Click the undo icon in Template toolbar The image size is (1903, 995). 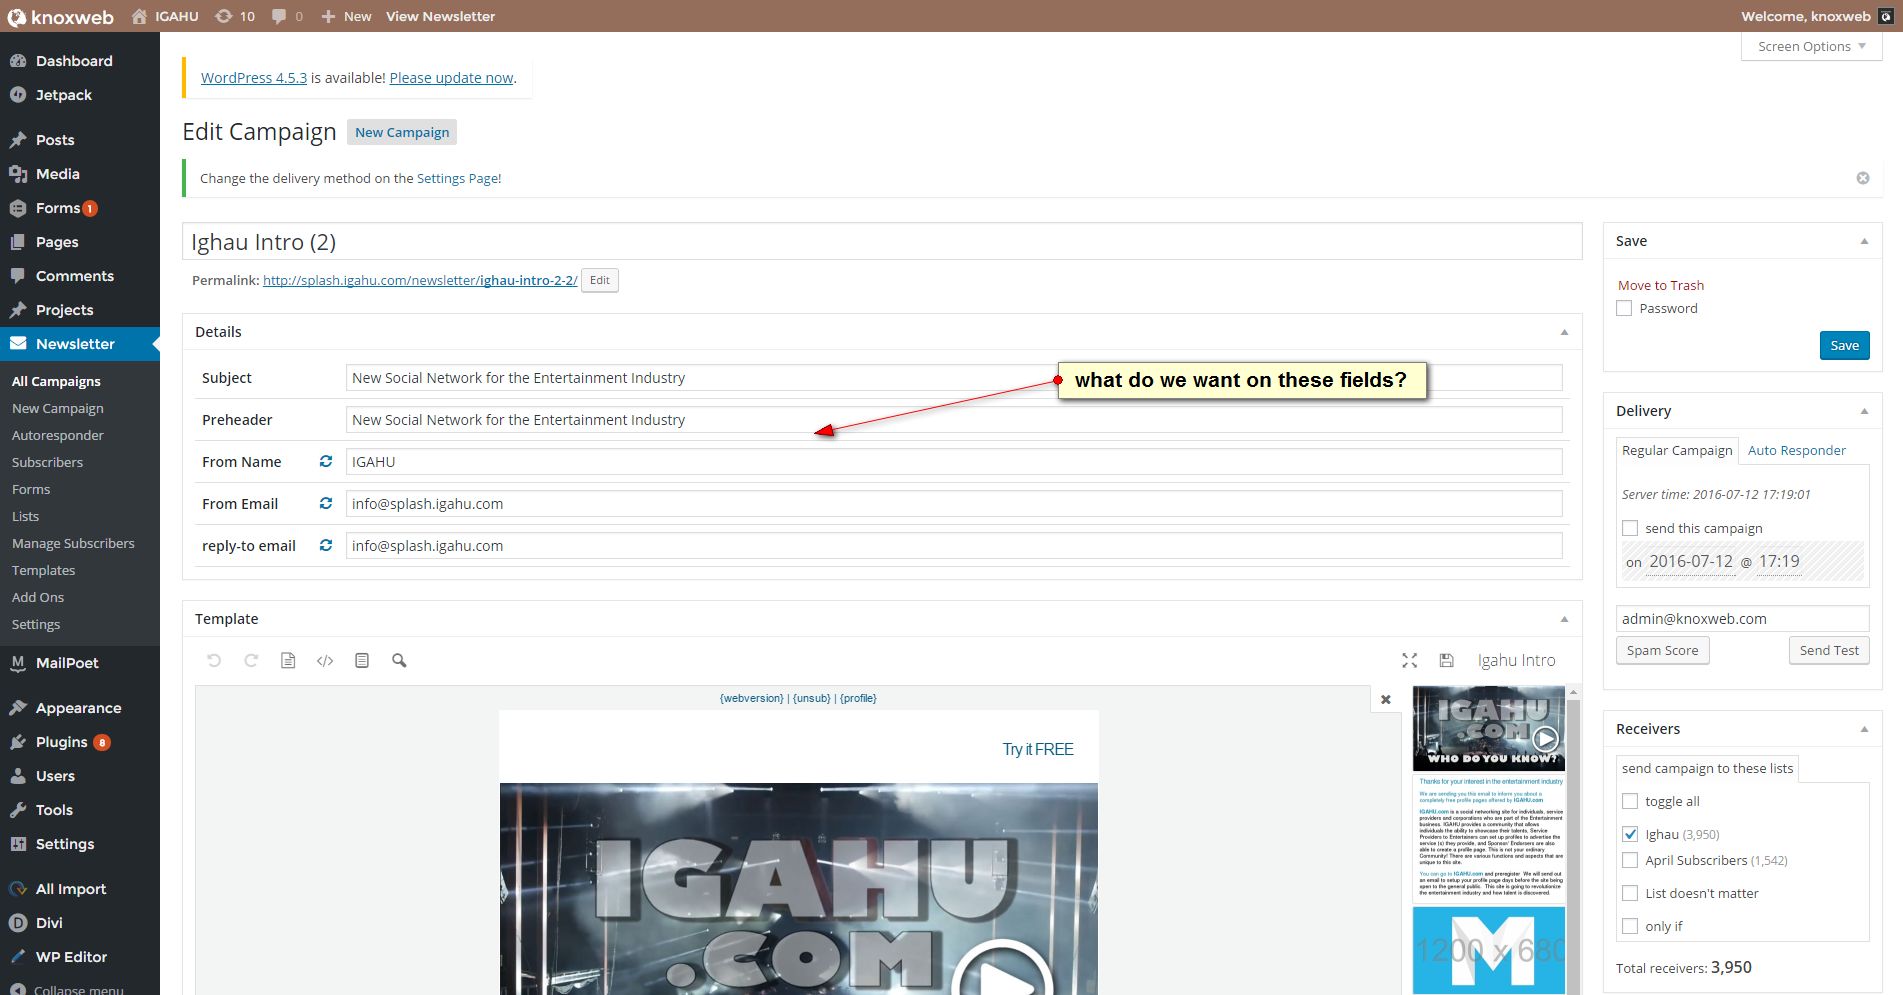tap(214, 660)
